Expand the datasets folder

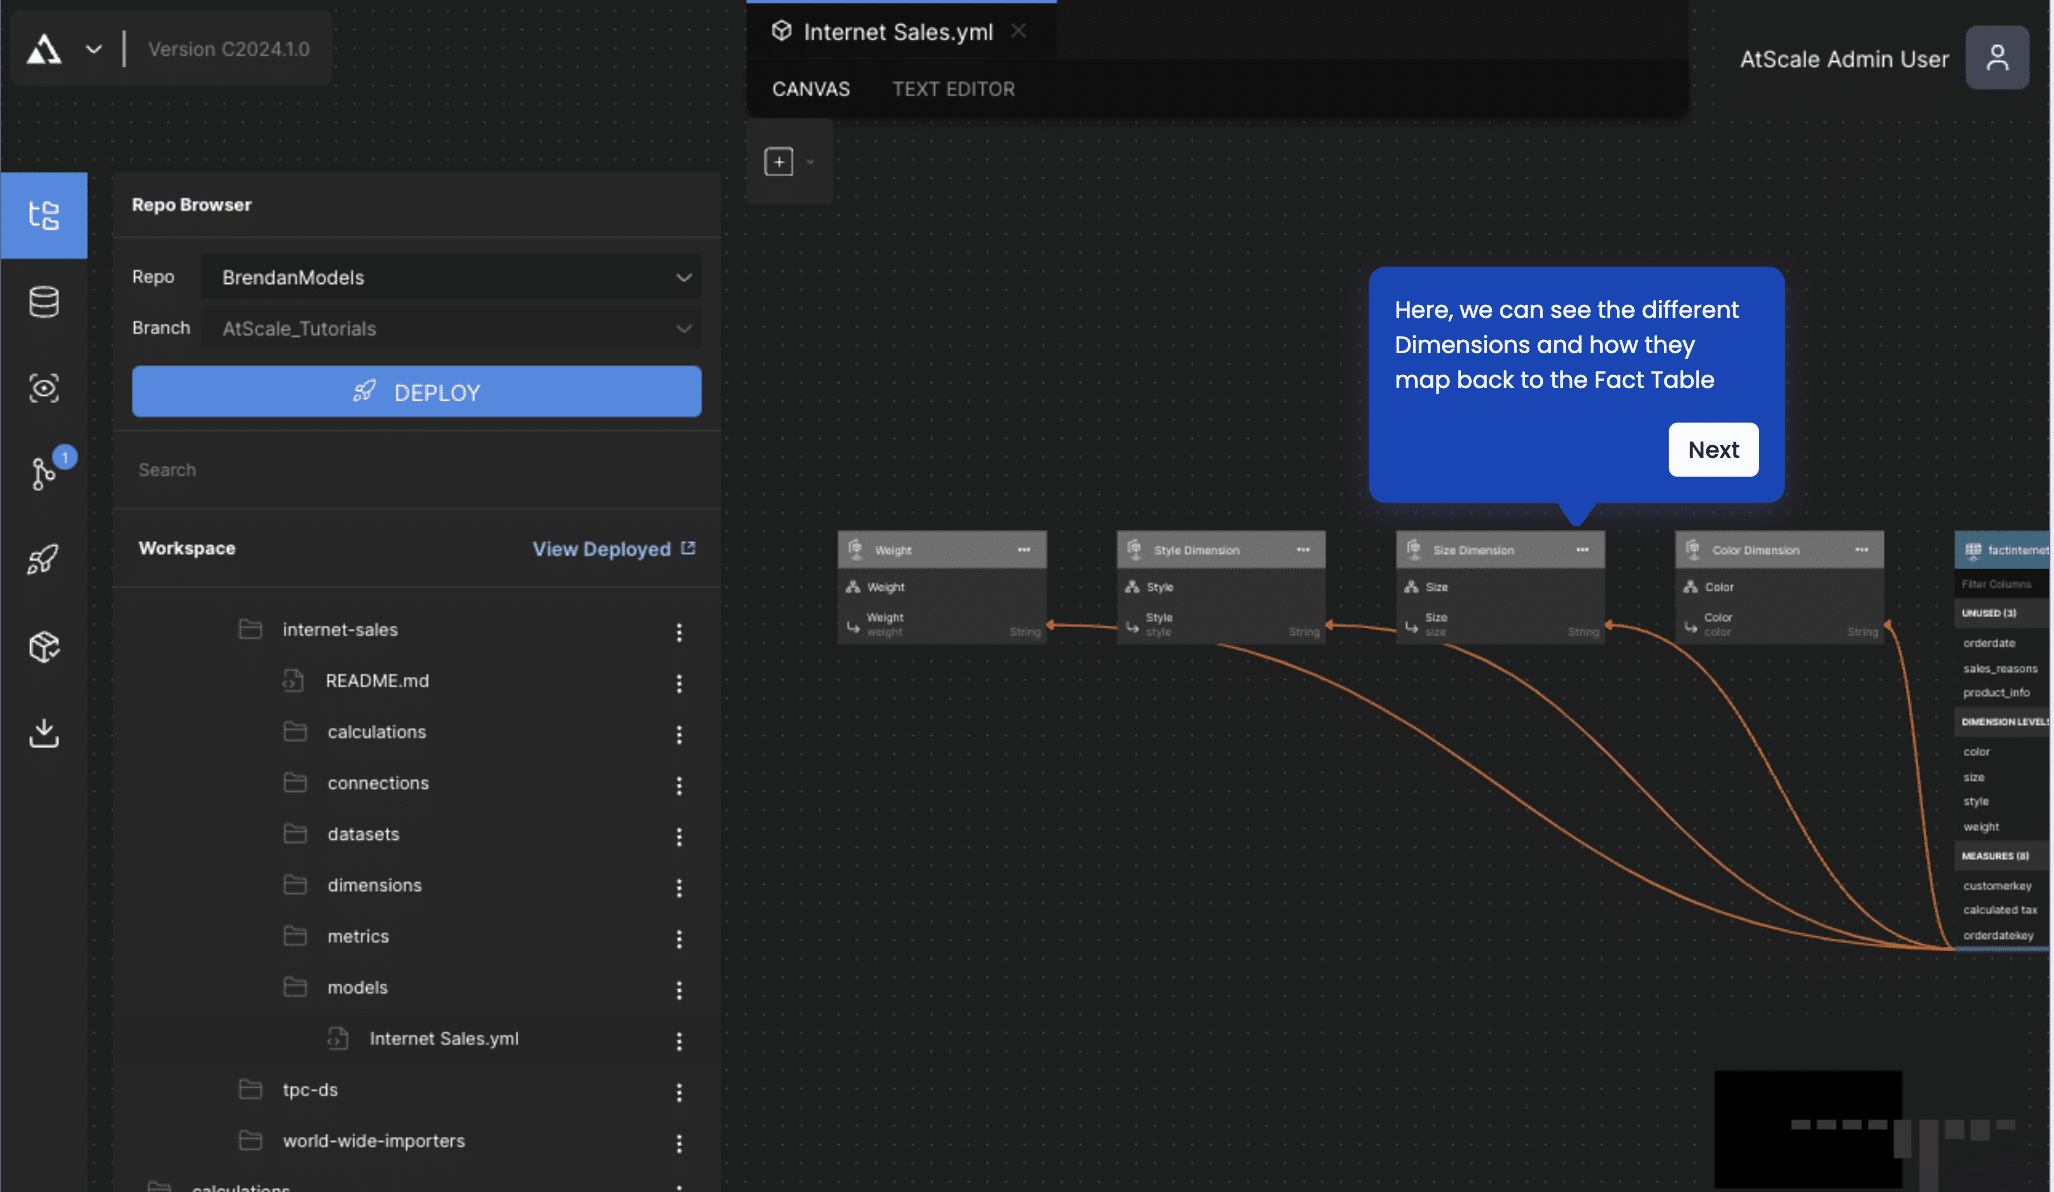(363, 834)
